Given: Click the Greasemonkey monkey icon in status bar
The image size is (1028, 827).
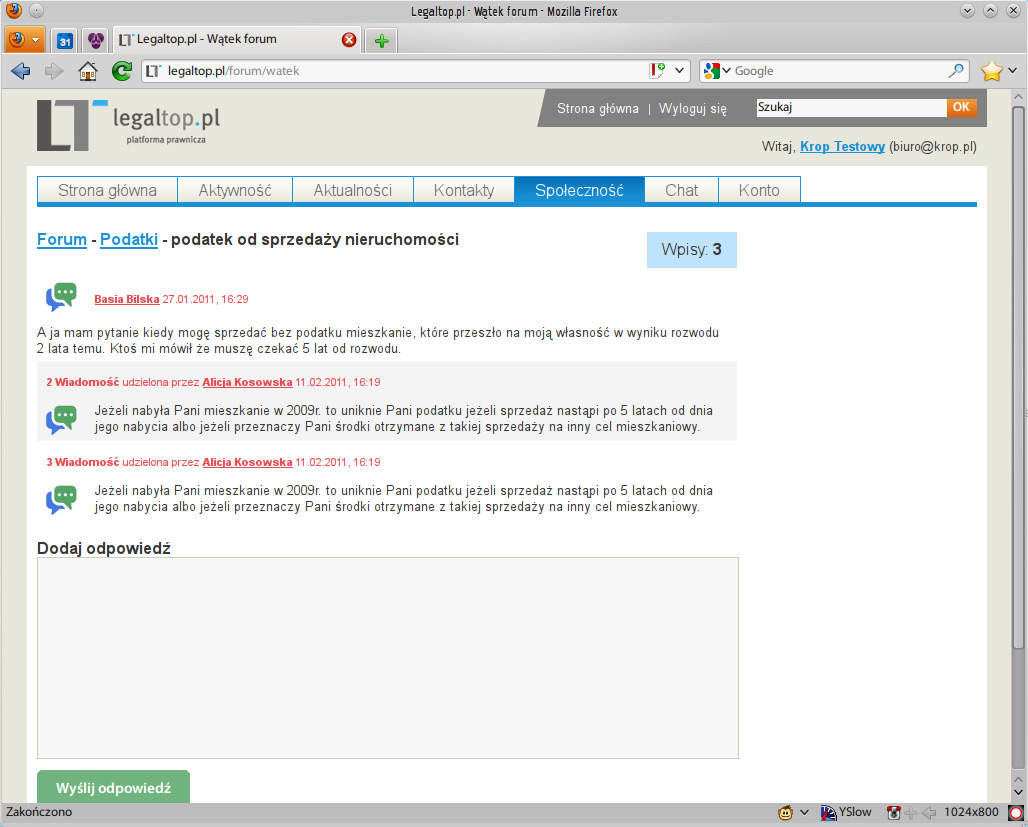Looking at the screenshot, I should click(x=786, y=812).
